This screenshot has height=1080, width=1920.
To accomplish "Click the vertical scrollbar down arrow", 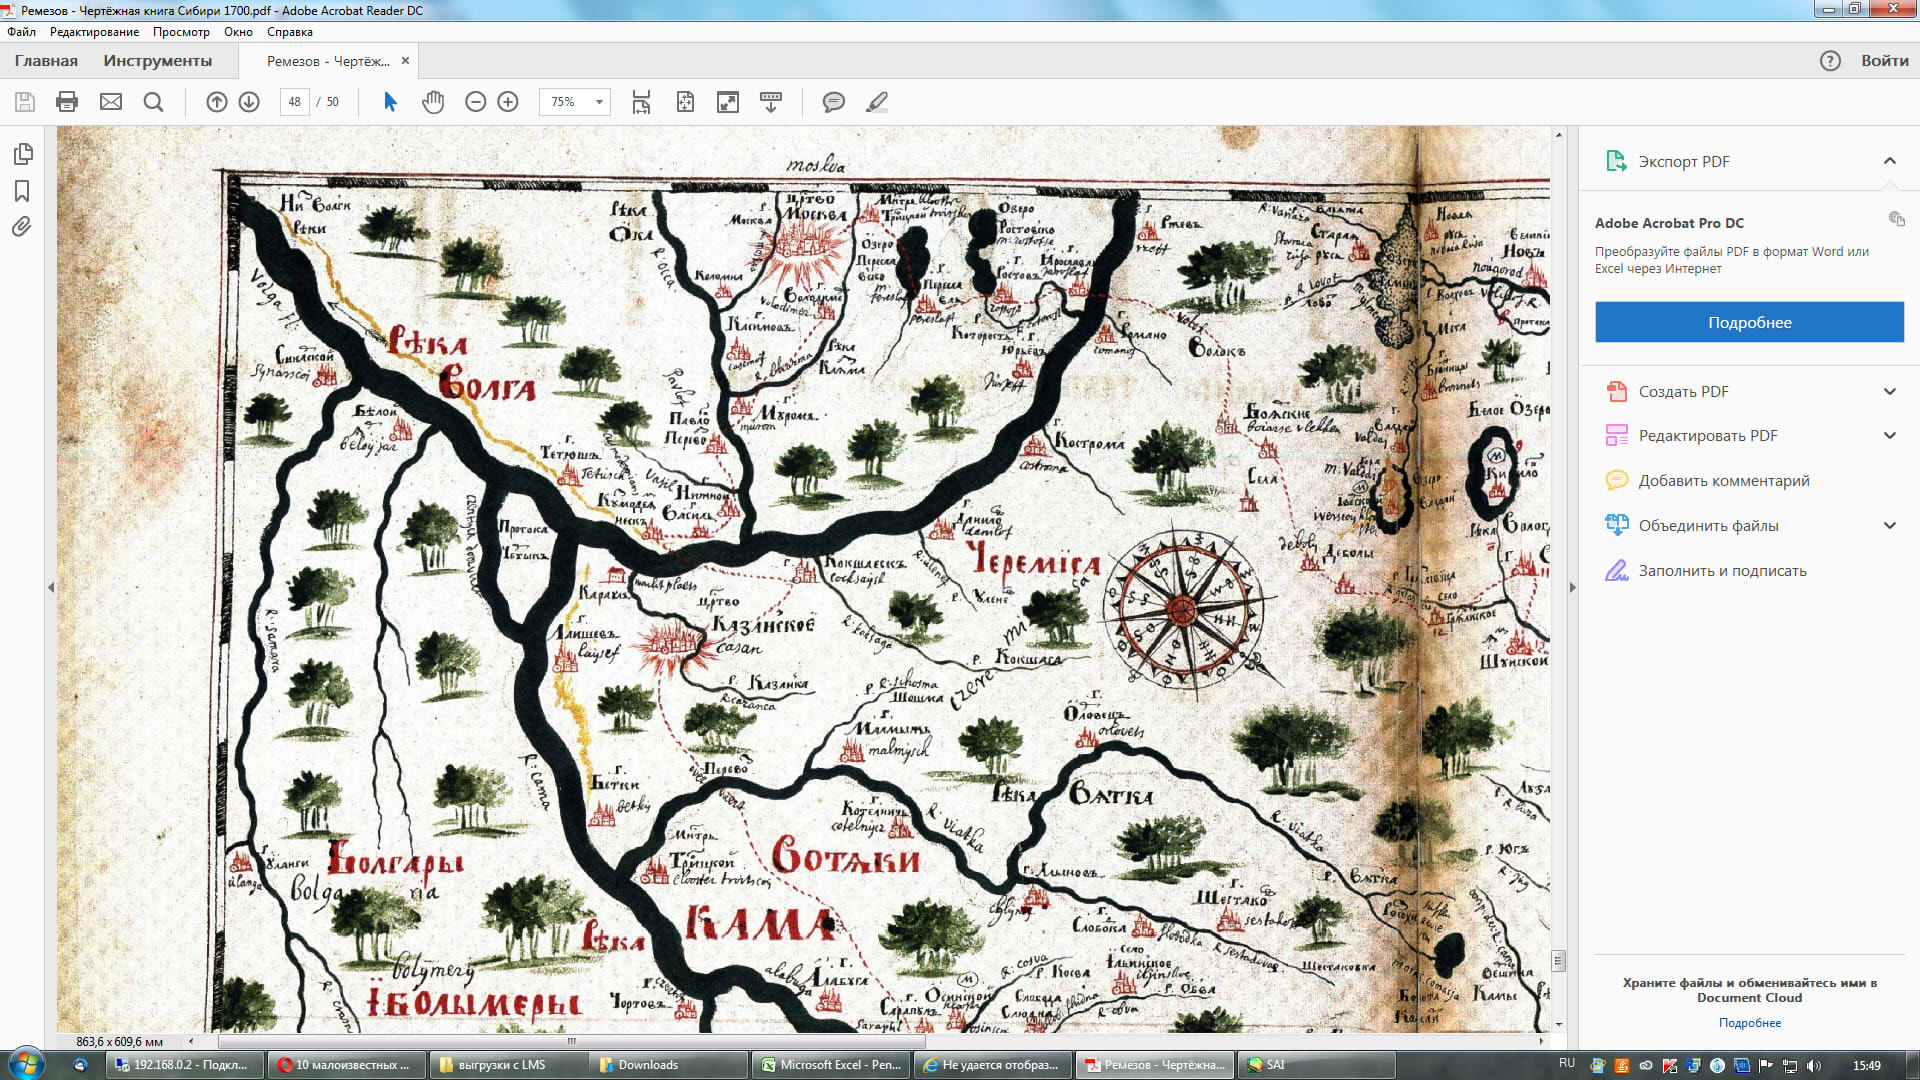I will tap(1558, 1025).
